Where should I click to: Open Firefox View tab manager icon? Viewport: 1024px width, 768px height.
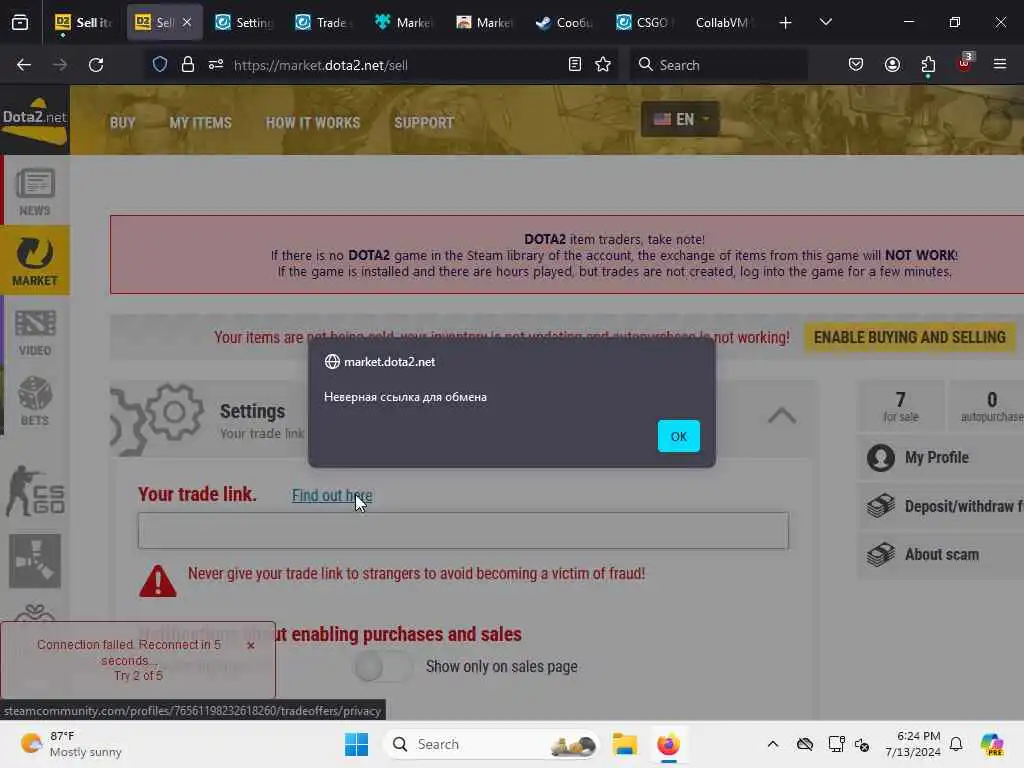20,23
